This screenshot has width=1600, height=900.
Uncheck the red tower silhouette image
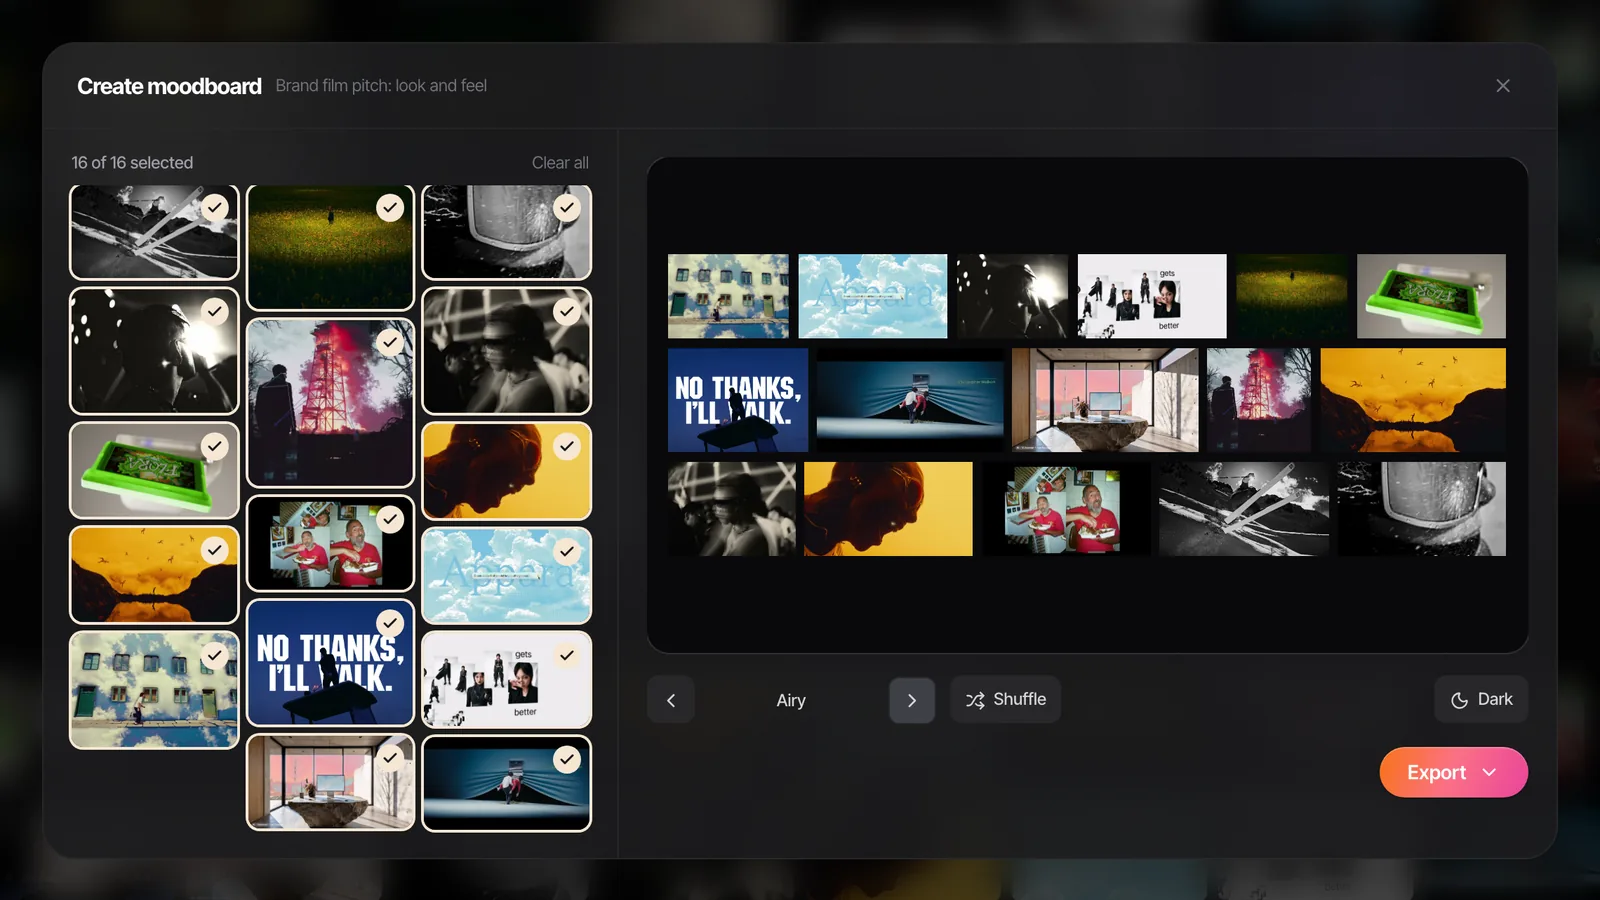tap(390, 342)
